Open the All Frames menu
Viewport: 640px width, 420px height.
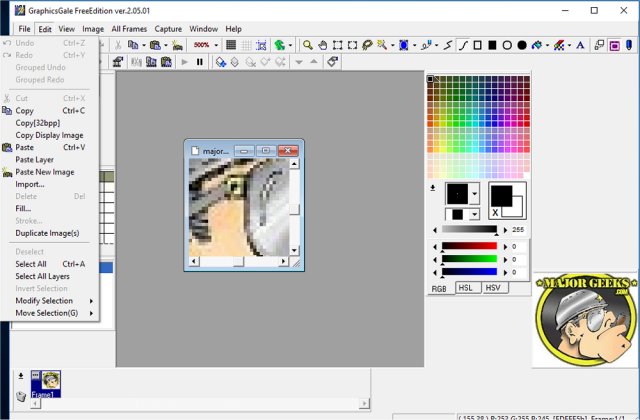coord(129,29)
